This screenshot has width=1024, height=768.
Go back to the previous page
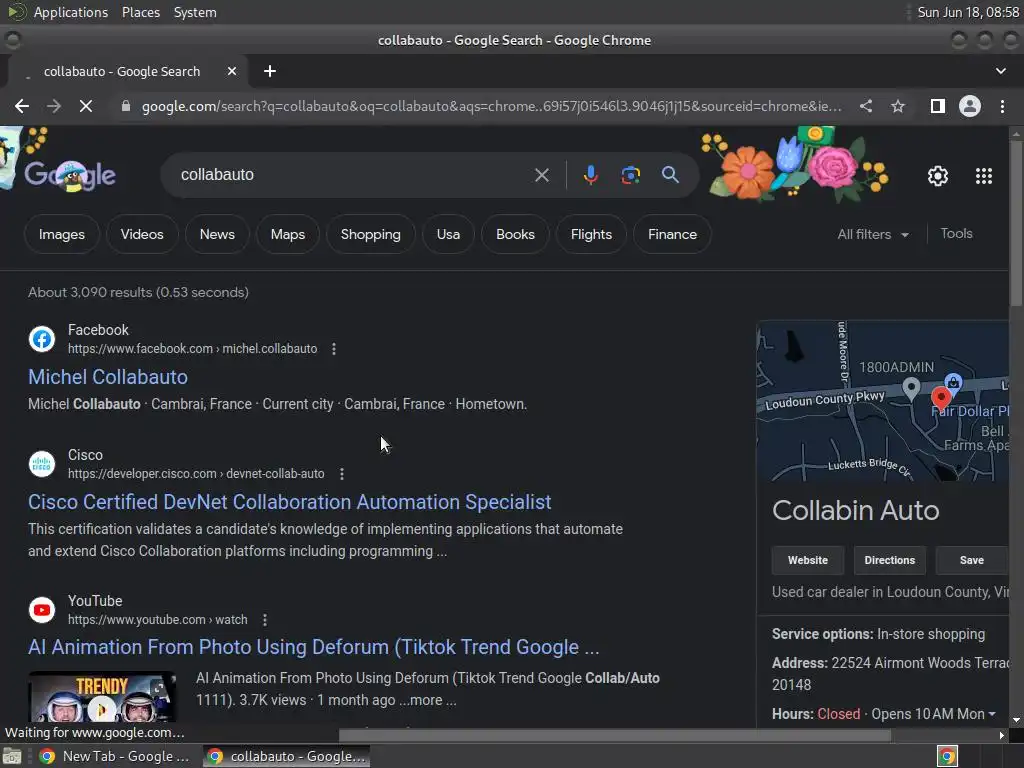[x=22, y=106]
